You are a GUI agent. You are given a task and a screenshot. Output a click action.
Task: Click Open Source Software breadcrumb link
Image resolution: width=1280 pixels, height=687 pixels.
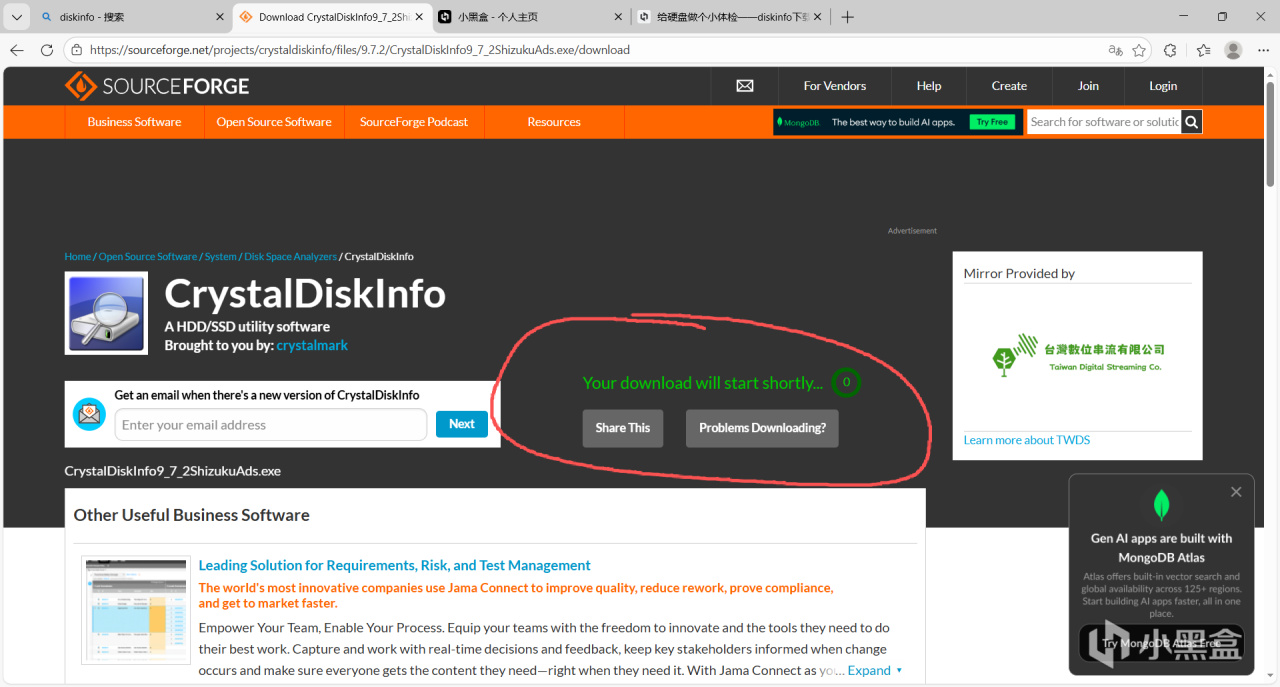pyautogui.click(x=148, y=257)
